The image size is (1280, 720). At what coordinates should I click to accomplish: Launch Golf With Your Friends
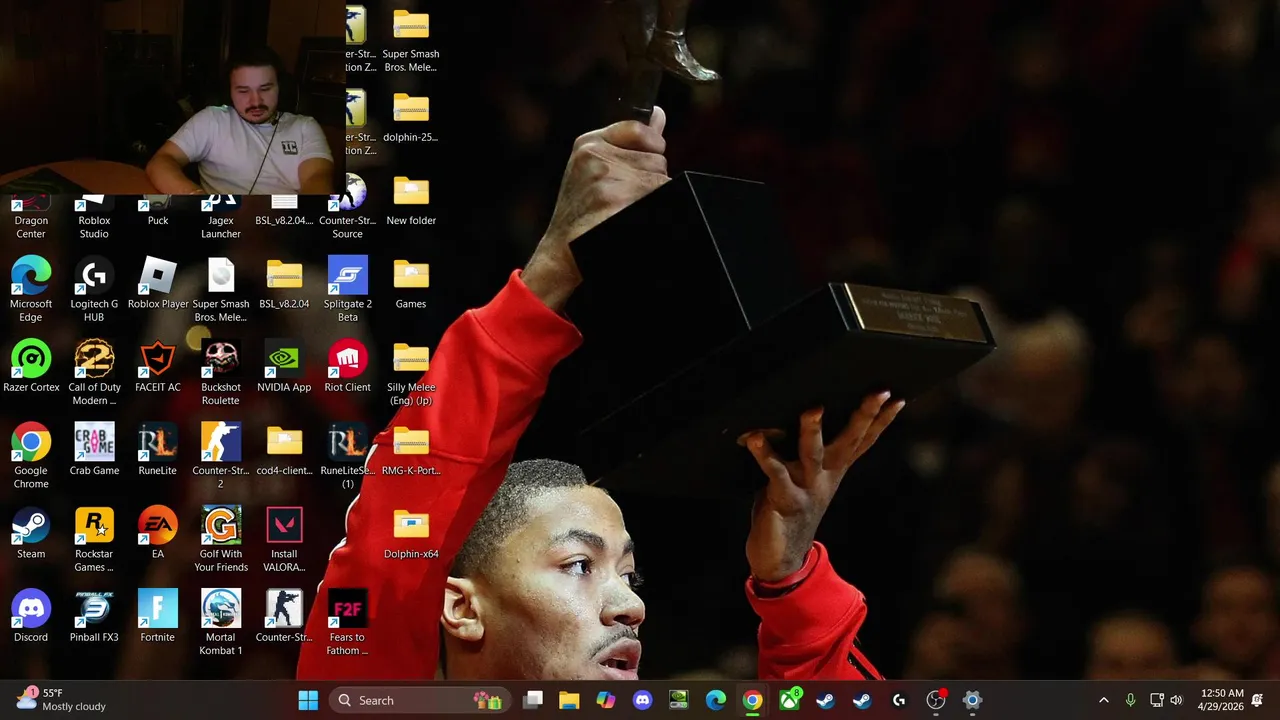click(x=221, y=540)
